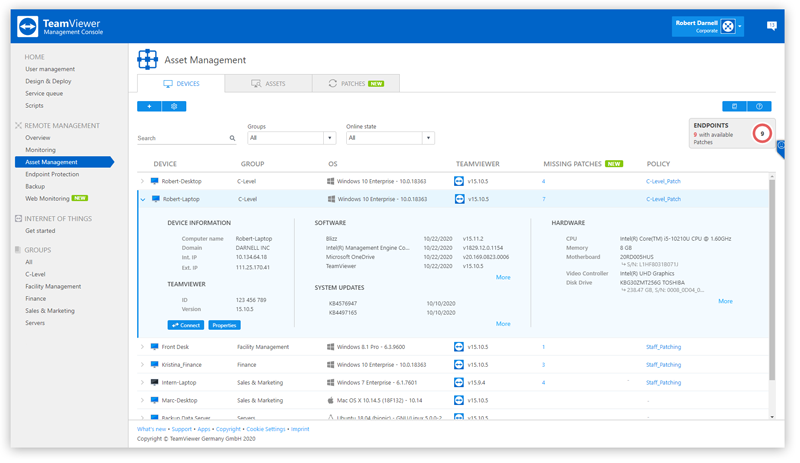
Task: Open the chat notifications icon
Action: click(x=771, y=26)
